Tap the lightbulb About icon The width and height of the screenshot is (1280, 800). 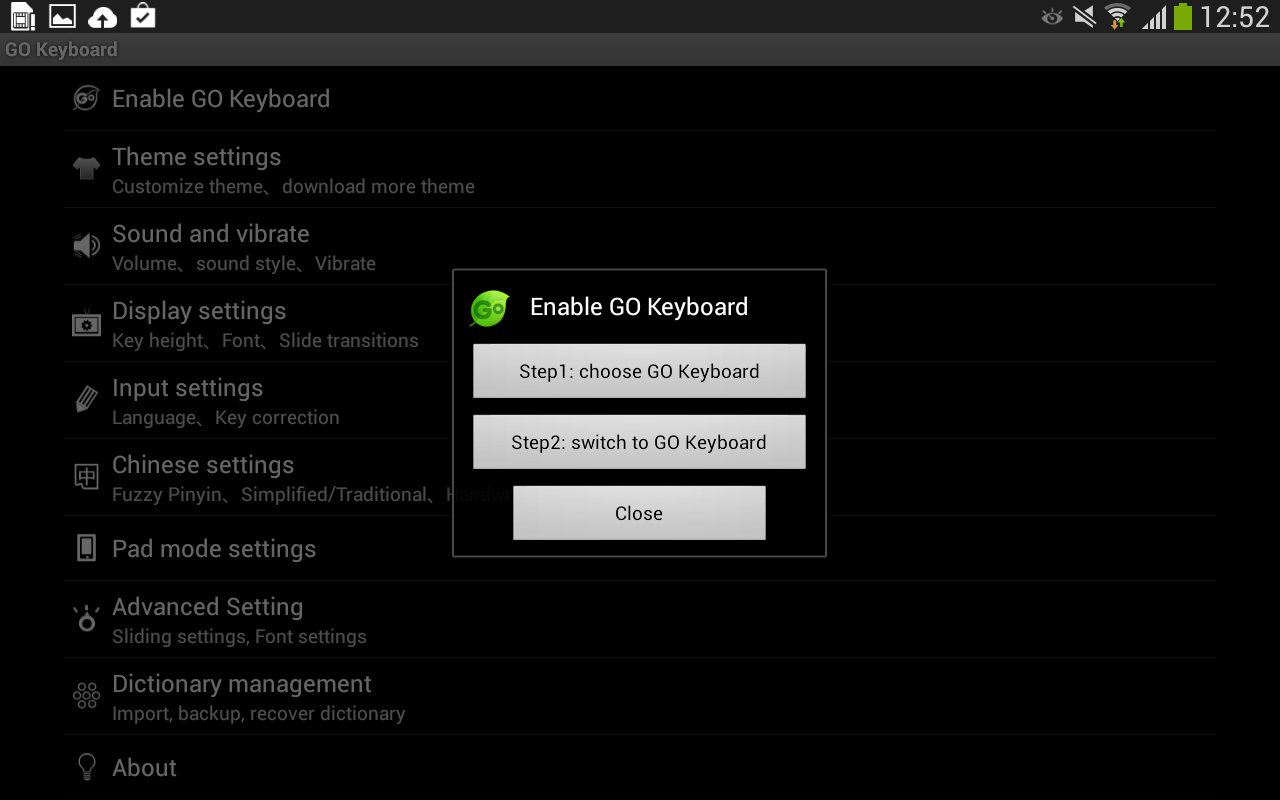pyautogui.click(x=87, y=767)
